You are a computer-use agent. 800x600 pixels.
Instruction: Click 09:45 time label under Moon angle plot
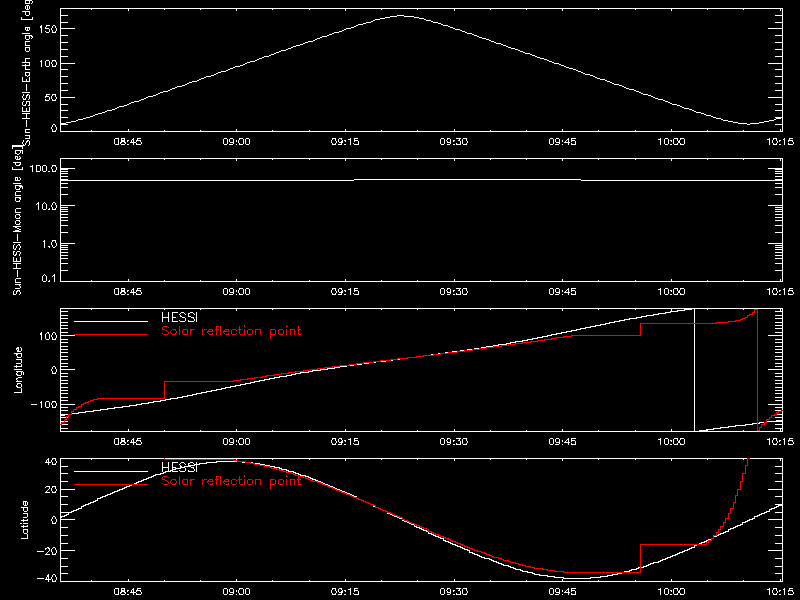point(562,292)
